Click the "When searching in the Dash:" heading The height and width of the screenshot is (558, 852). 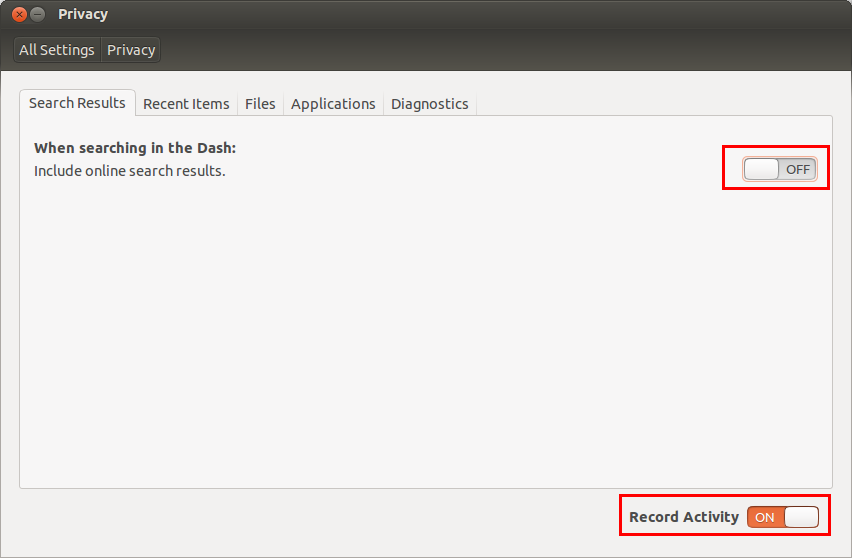tap(135, 148)
